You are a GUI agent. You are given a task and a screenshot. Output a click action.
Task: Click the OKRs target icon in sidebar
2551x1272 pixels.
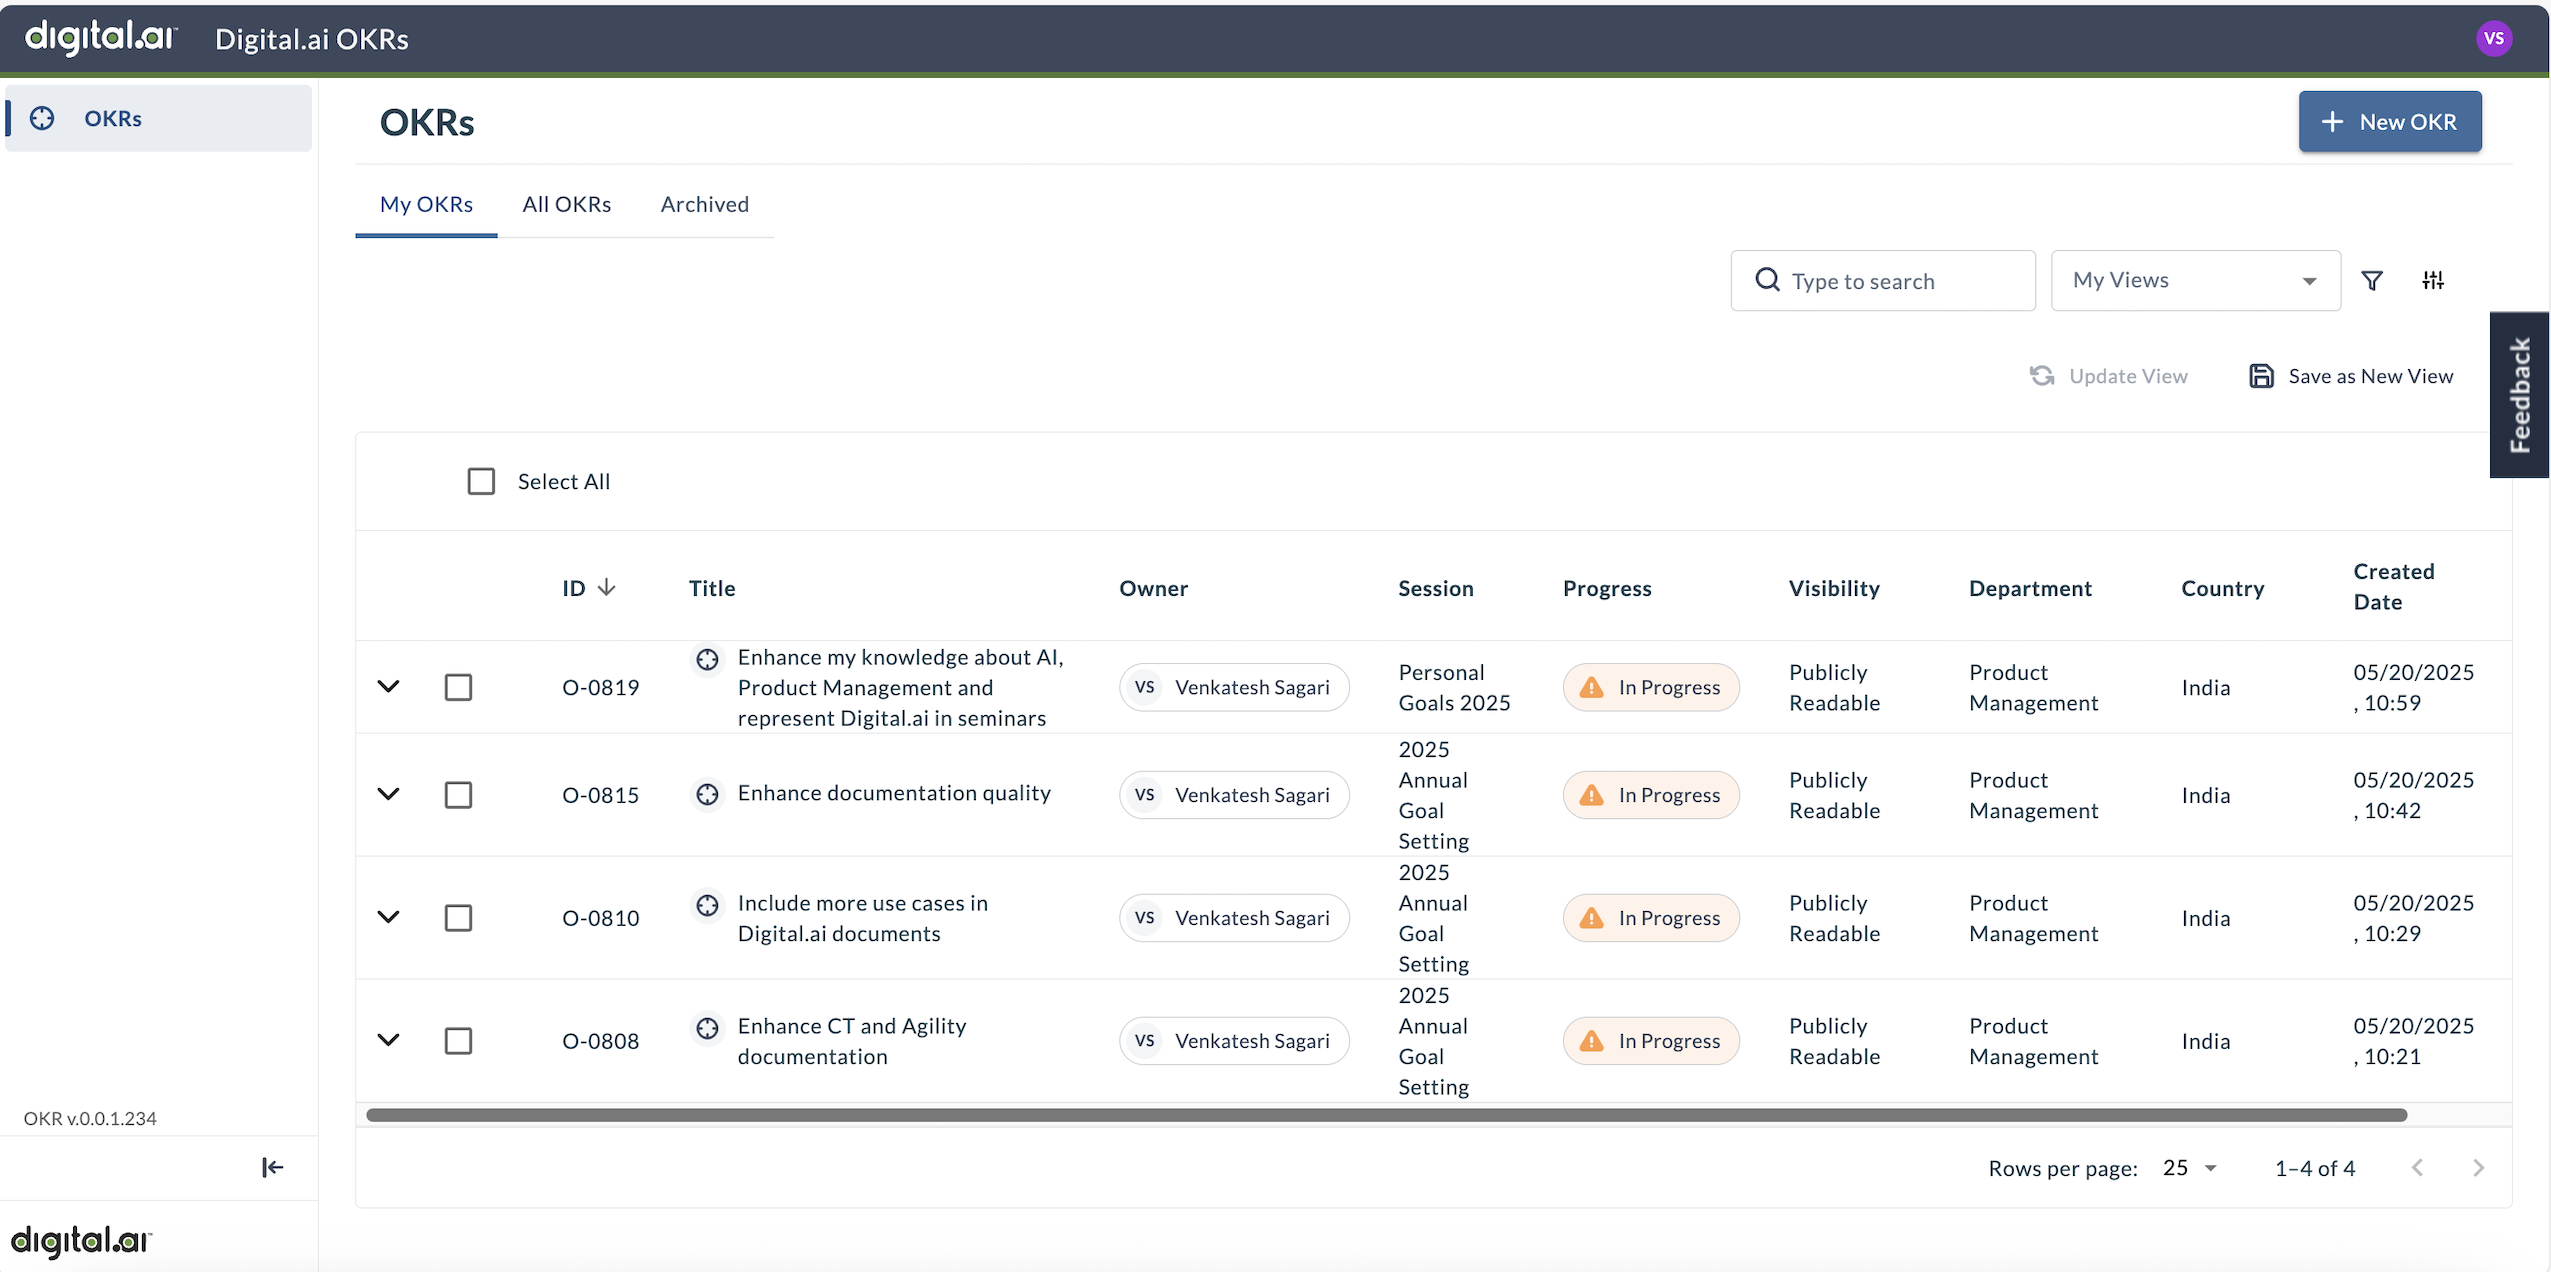coord(42,118)
